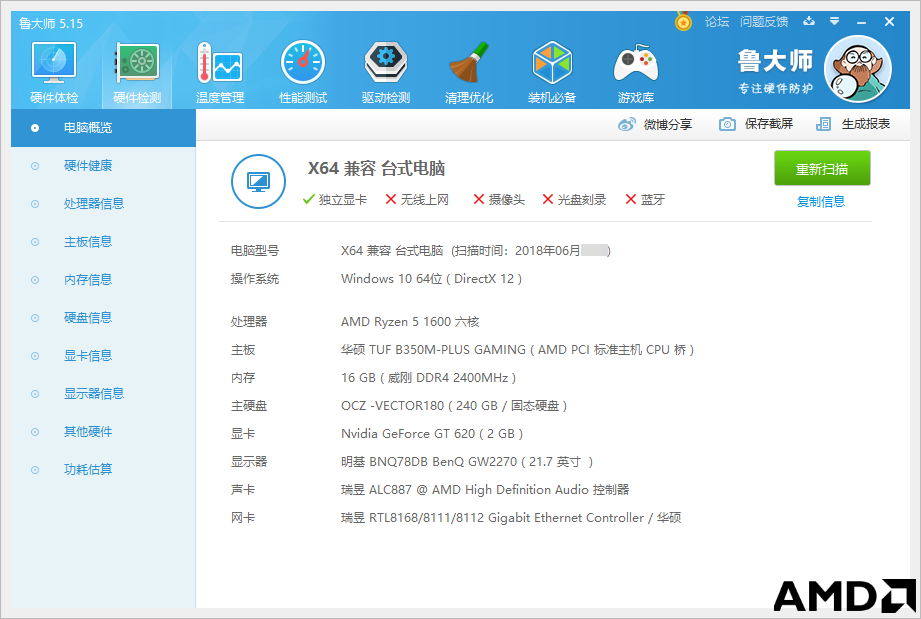Minimize the 鲁大师 window
Screen dimensions: 921x619
pyautogui.click(x=861, y=22)
